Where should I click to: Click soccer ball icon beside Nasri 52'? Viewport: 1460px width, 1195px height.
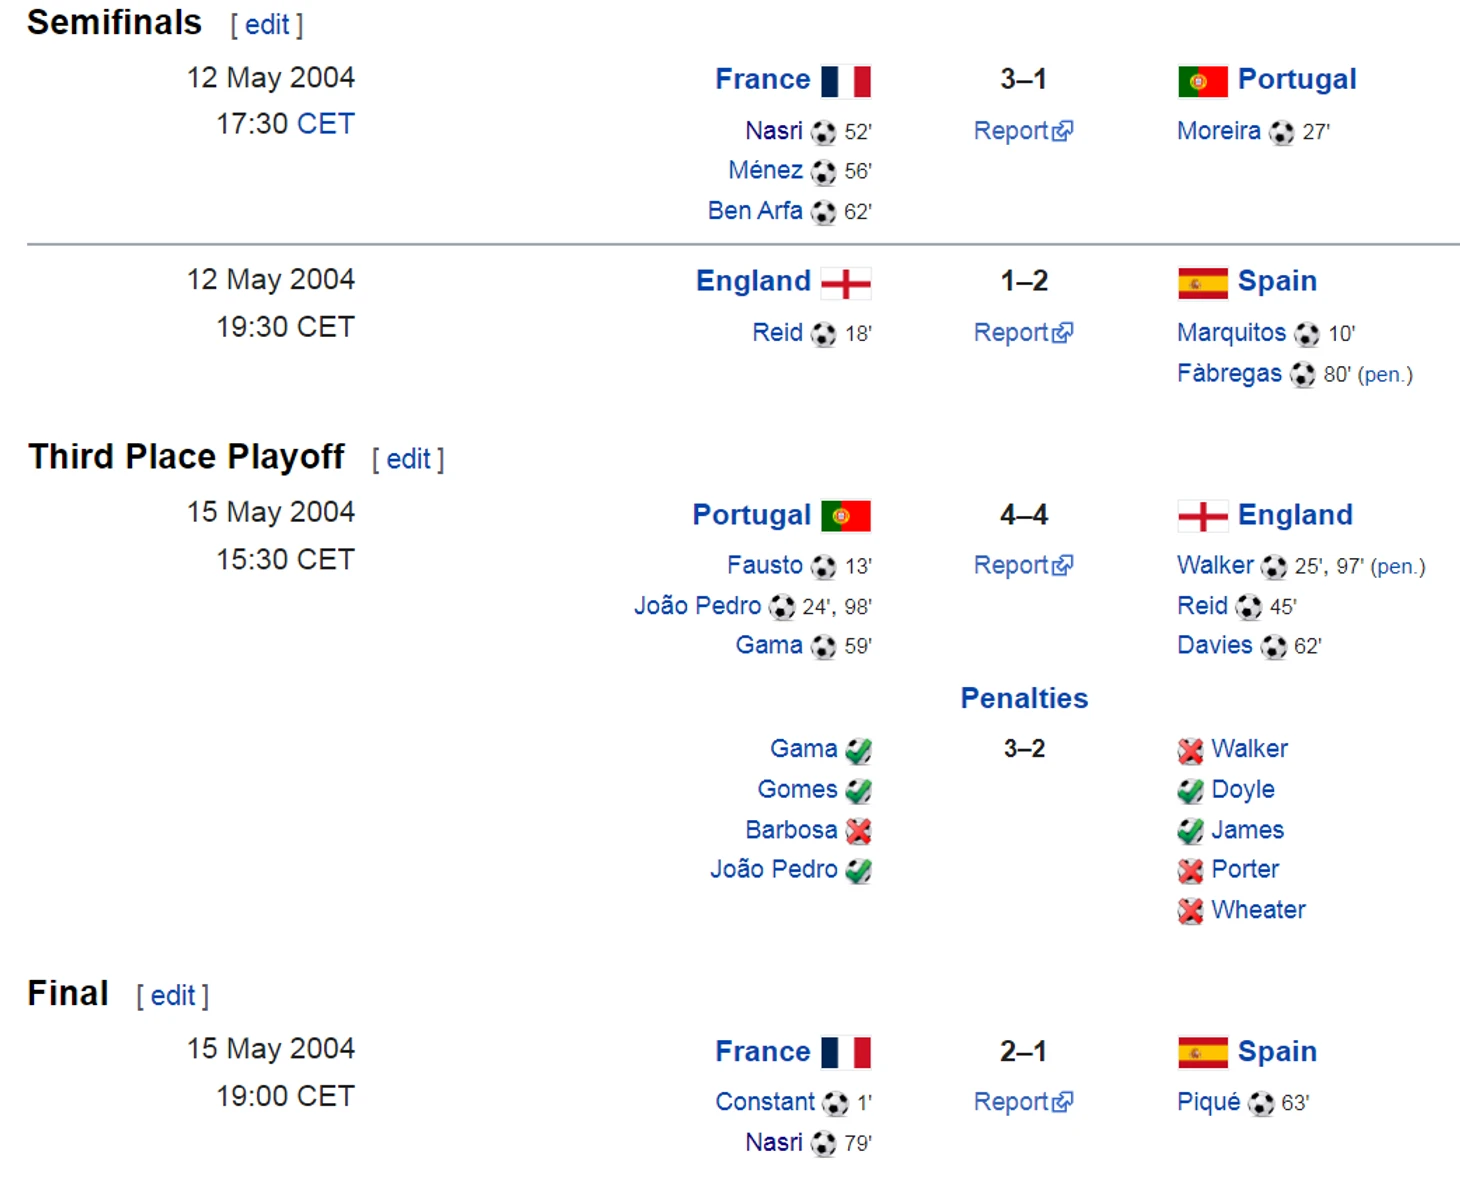(823, 132)
